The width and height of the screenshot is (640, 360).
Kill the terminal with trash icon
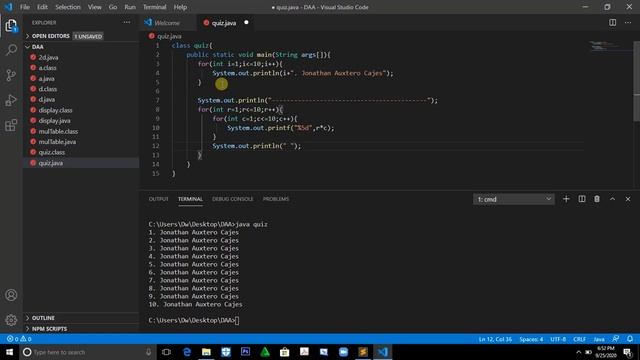597,199
